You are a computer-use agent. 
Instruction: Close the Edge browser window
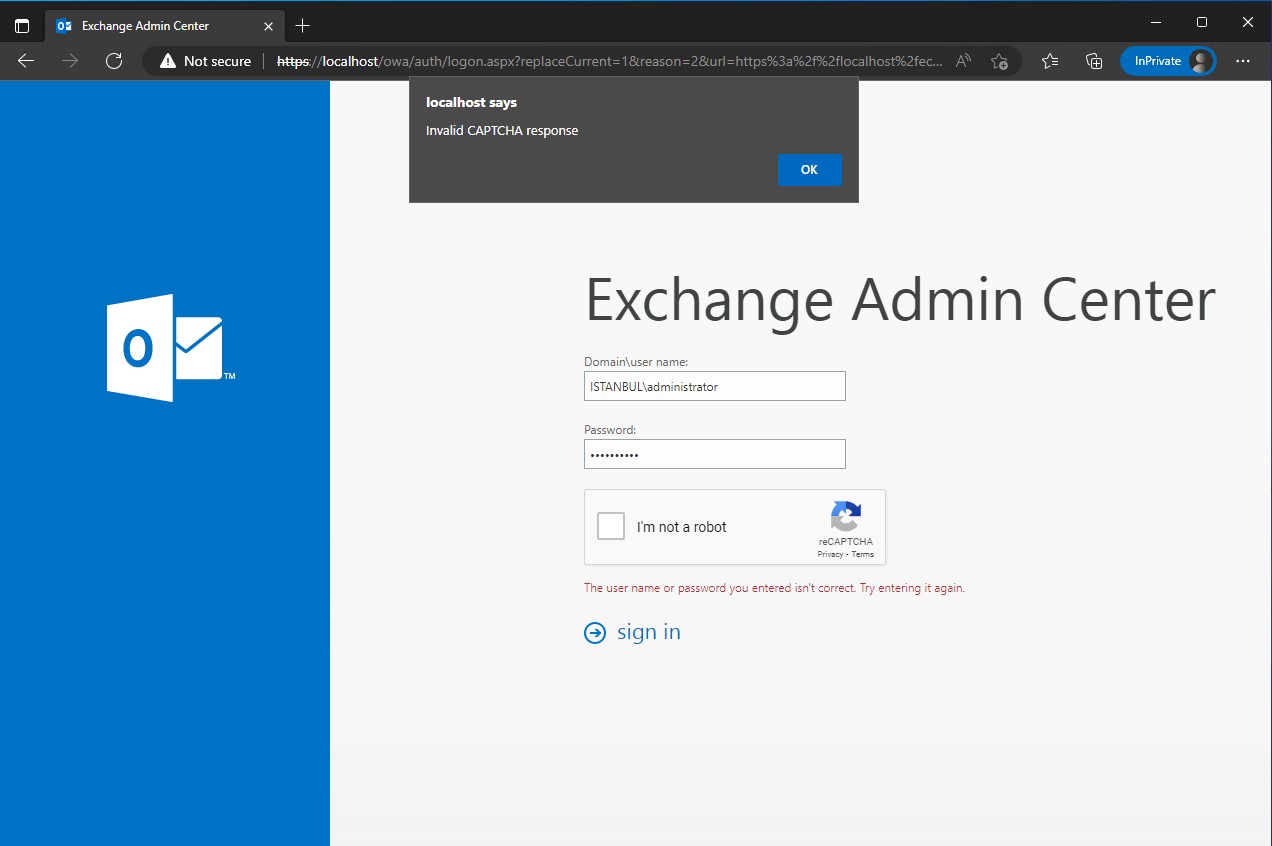pyautogui.click(x=1248, y=22)
